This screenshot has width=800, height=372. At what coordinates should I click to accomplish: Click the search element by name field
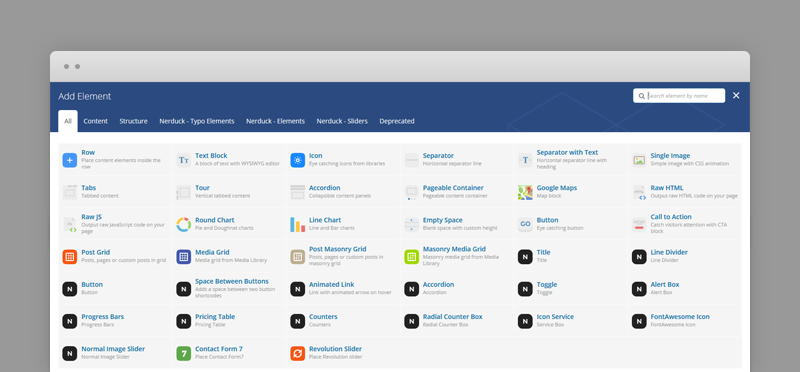pos(679,95)
